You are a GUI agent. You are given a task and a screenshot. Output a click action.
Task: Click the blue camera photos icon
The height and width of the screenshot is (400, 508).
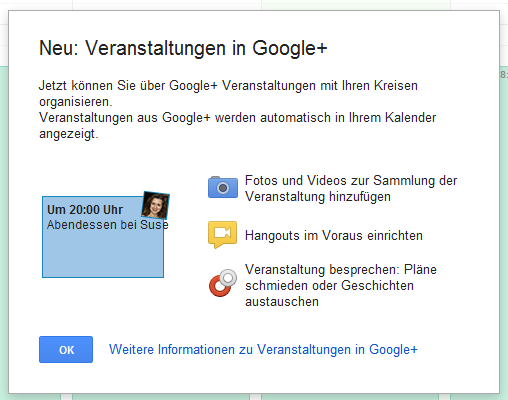pyautogui.click(x=223, y=187)
